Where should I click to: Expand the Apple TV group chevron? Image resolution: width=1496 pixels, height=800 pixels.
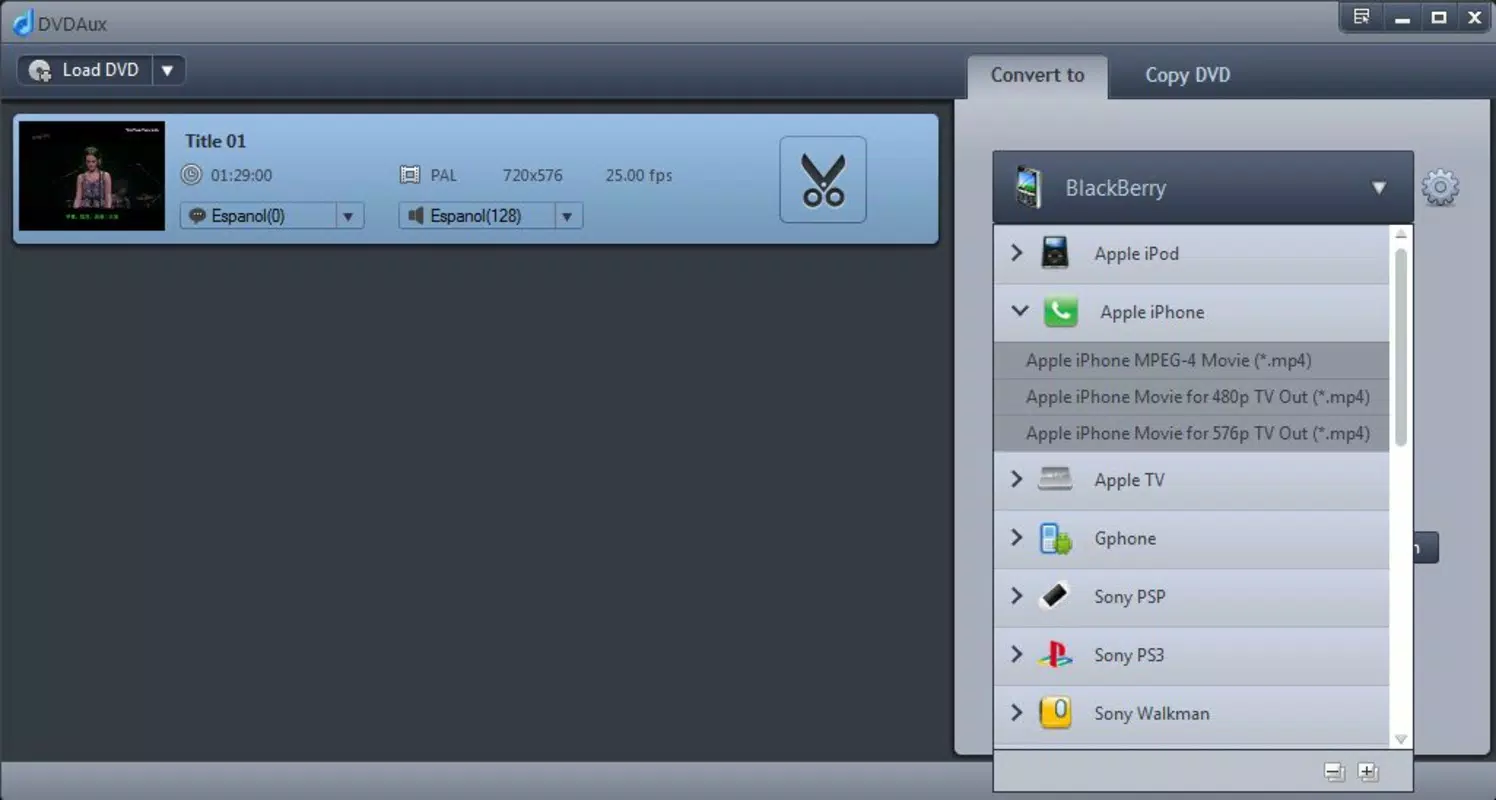[1017, 479]
